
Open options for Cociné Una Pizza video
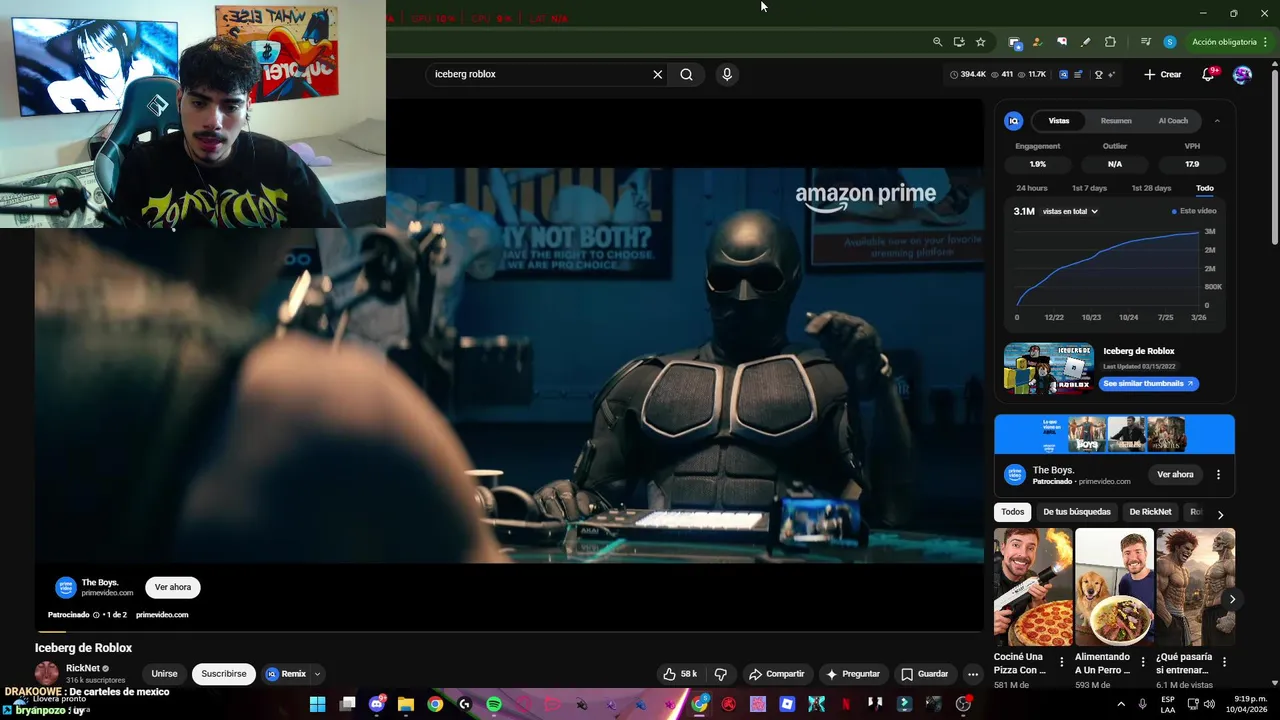(x=1062, y=662)
